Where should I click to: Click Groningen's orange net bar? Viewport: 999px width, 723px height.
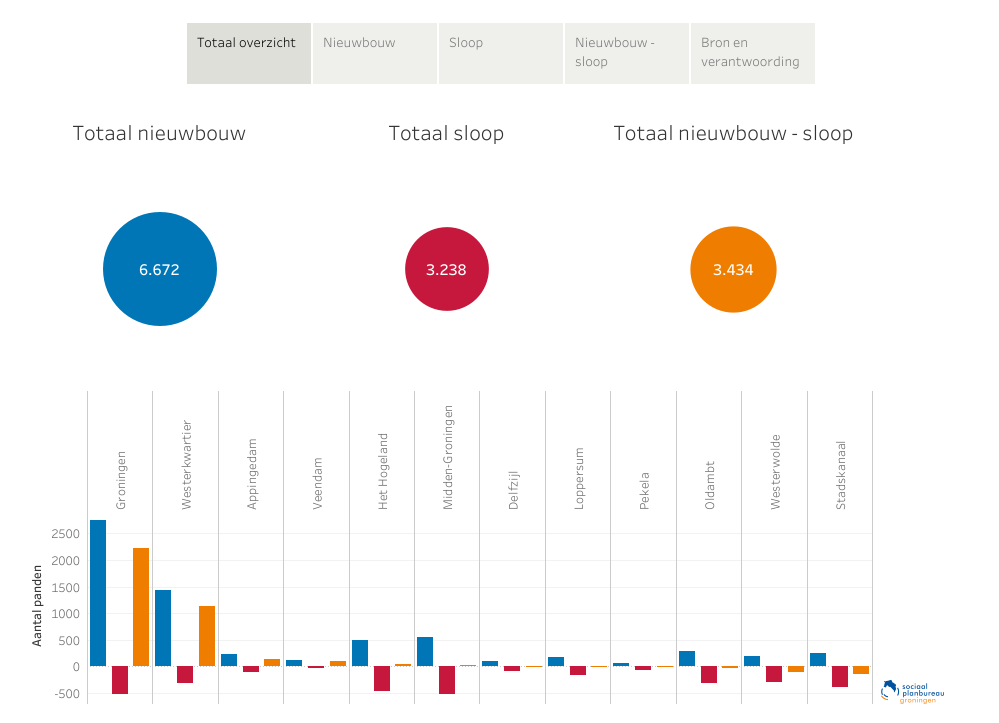(141, 606)
